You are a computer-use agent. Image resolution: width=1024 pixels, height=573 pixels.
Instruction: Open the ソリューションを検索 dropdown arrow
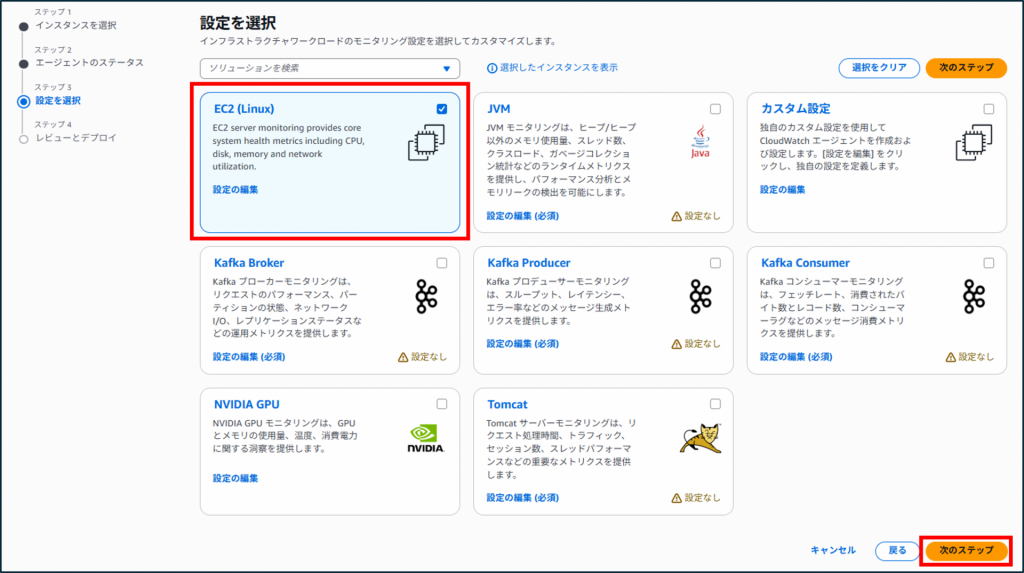point(447,69)
